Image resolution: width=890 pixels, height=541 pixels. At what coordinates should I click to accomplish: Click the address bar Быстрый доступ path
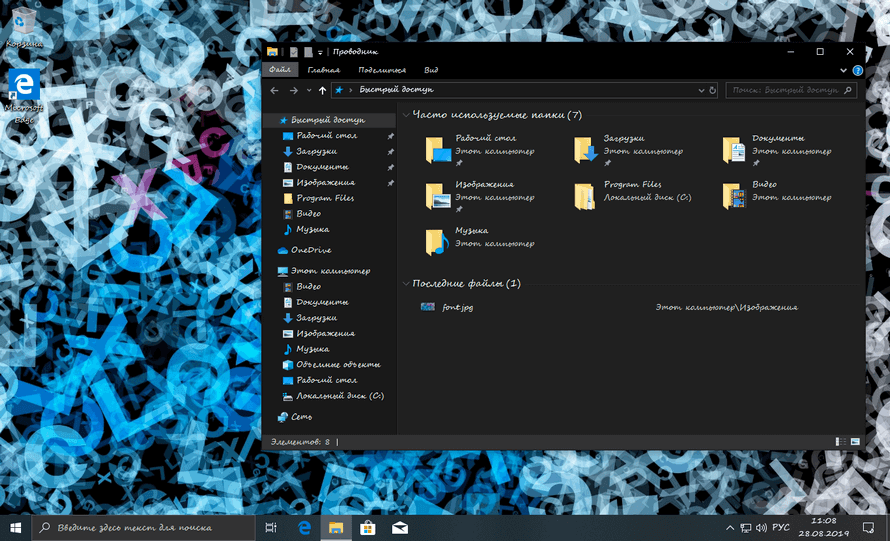coord(396,90)
